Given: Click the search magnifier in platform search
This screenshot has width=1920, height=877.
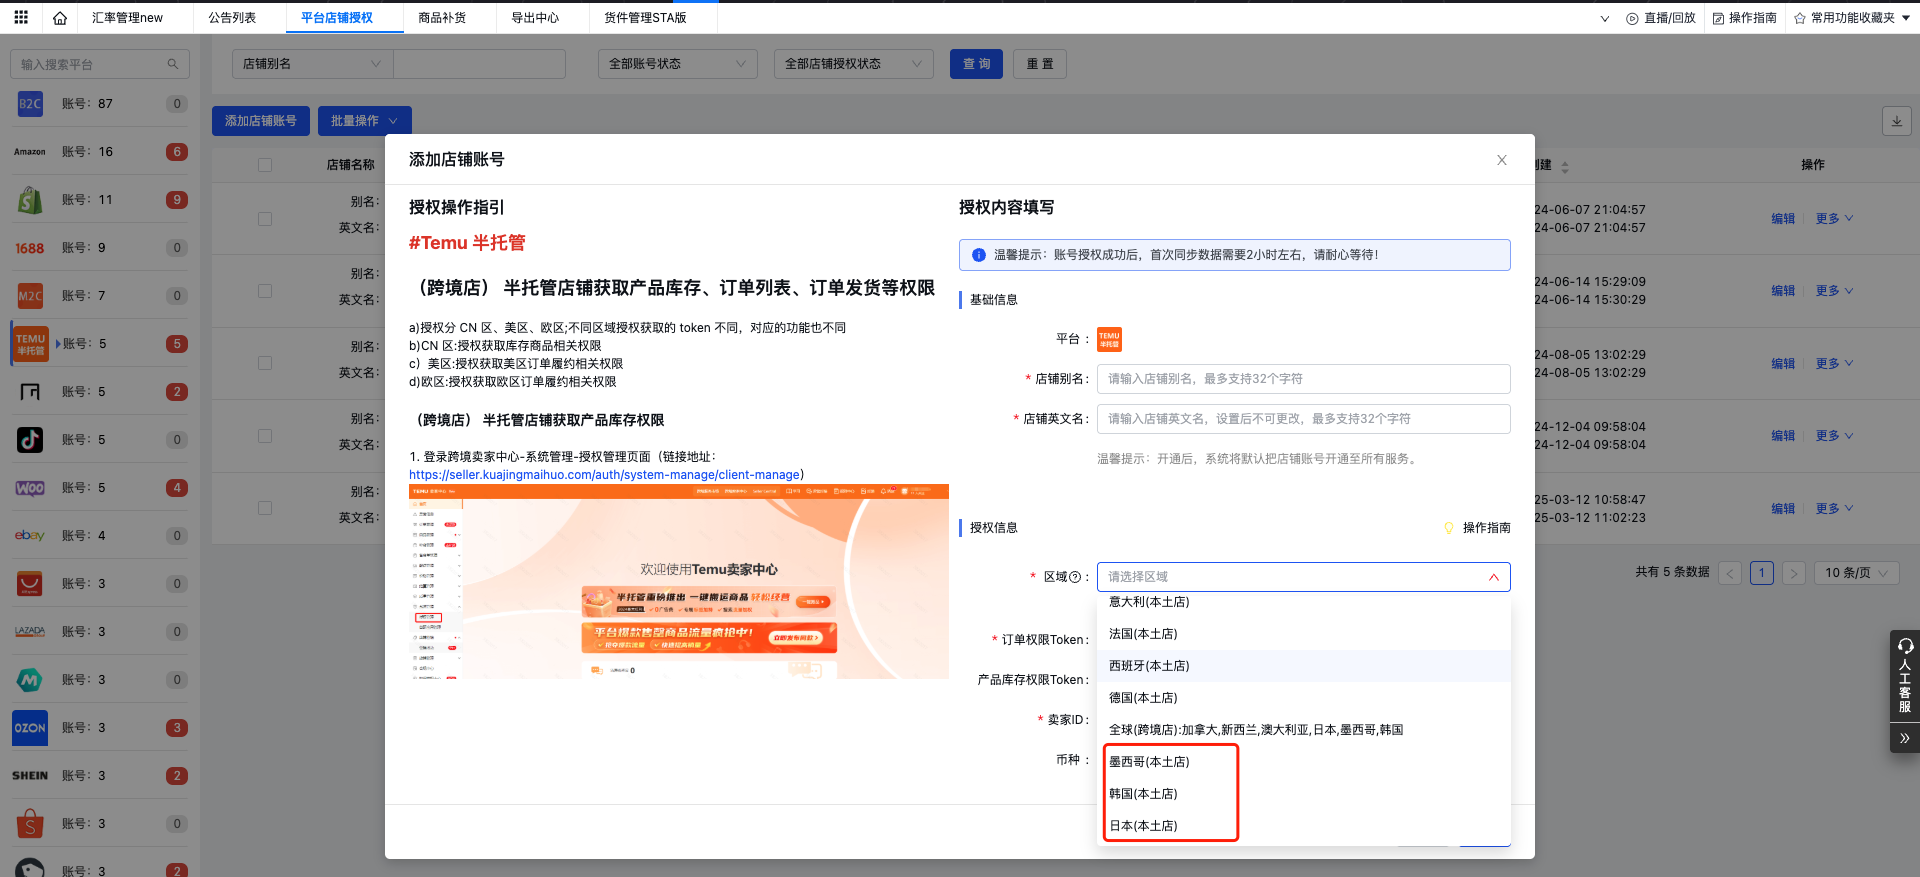Looking at the screenshot, I should coord(173,64).
